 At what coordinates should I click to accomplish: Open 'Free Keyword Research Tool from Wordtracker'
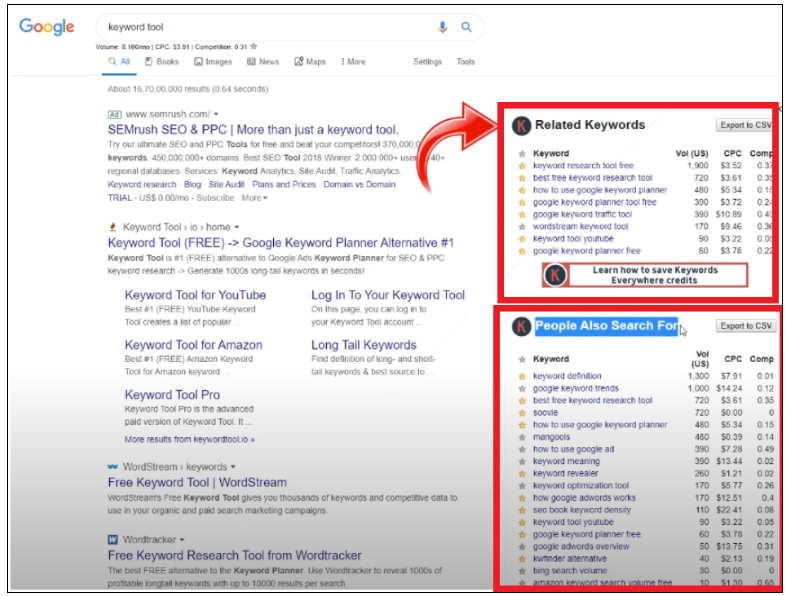coord(235,555)
